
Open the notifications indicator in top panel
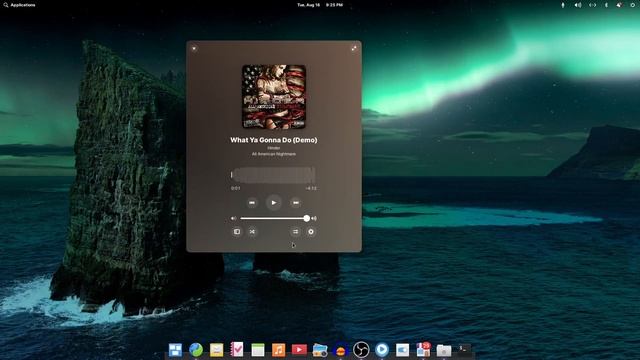619,5
